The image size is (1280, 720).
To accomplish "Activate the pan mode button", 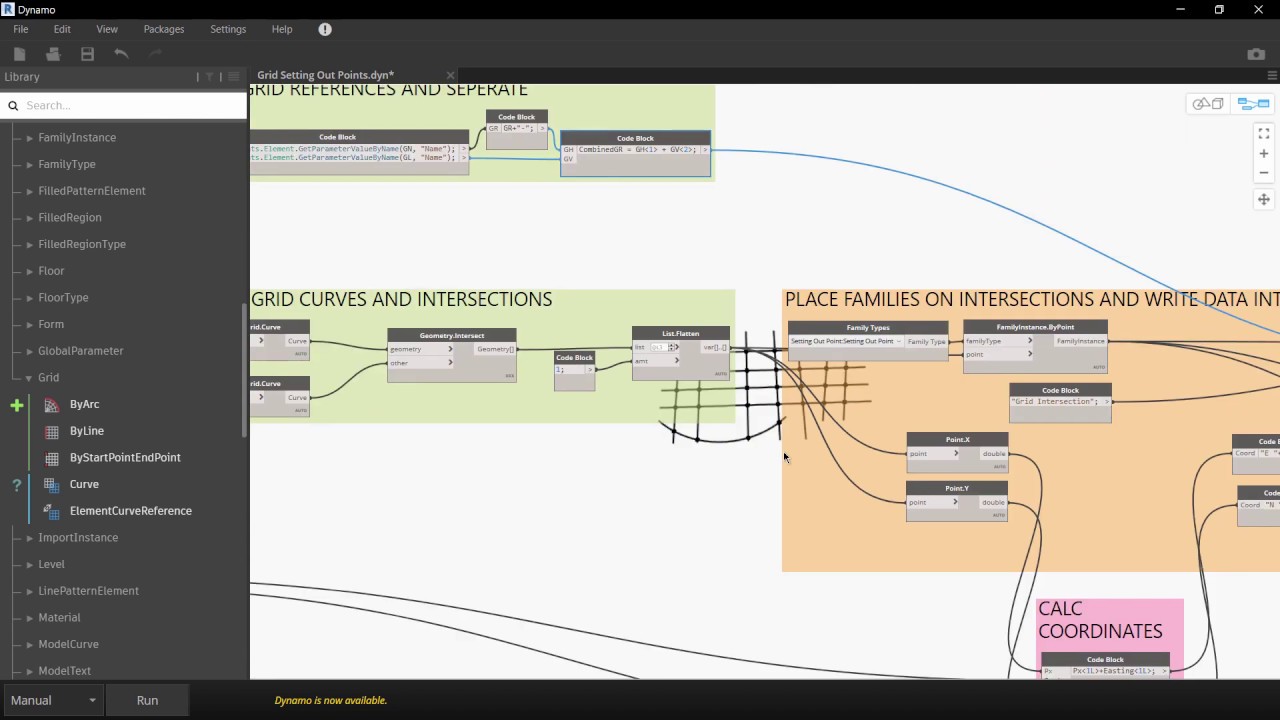I will click(1264, 199).
